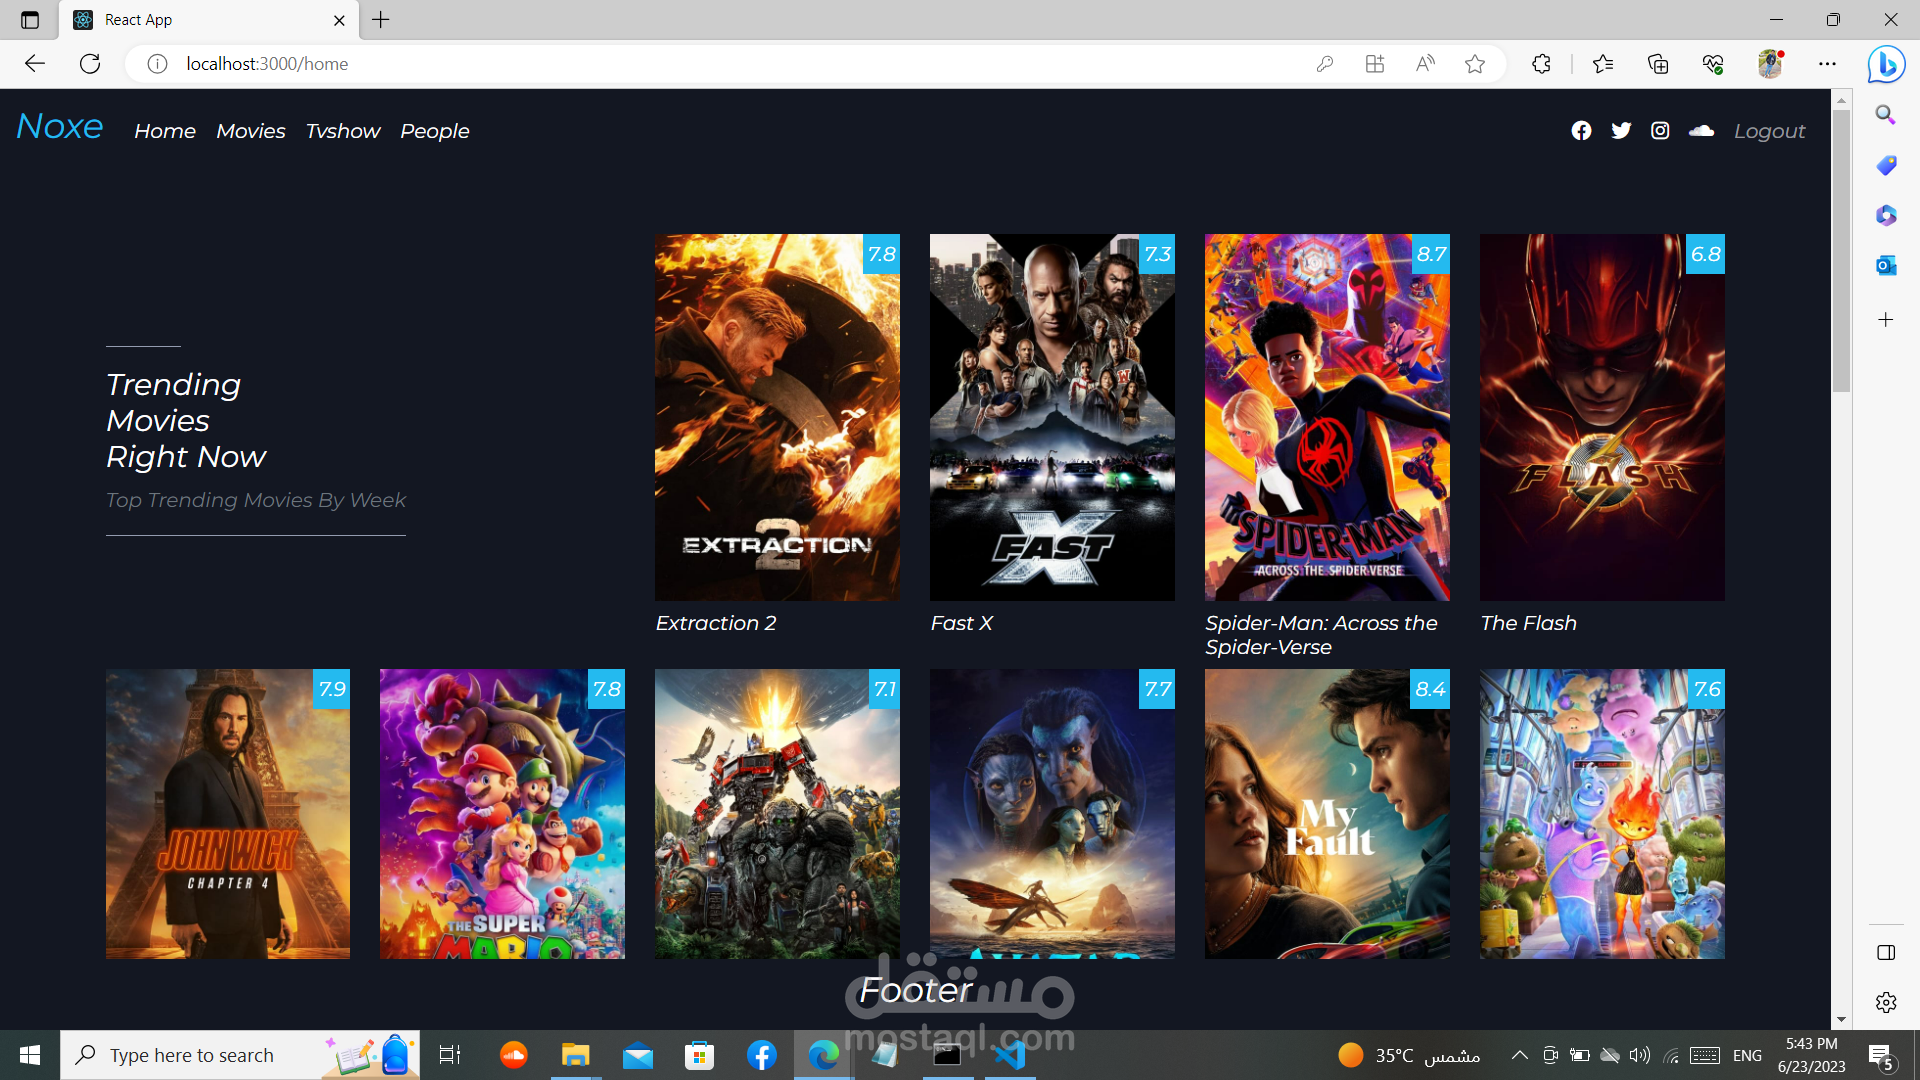Add this page to favorites
This screenshot has width=1920, height=1080.
click(1475, 63)
